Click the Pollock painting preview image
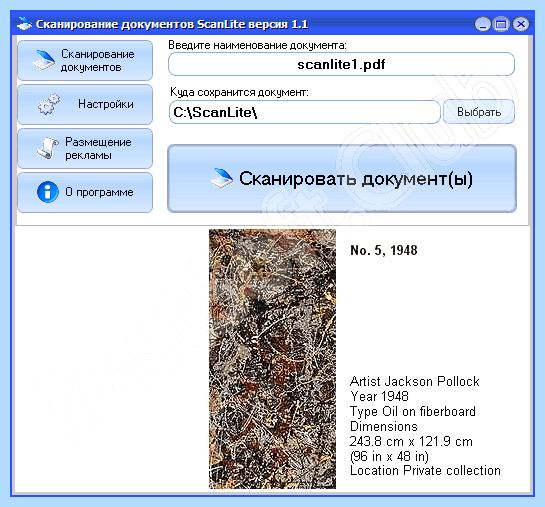Screen dimensions: 545x507 [272, 359]
